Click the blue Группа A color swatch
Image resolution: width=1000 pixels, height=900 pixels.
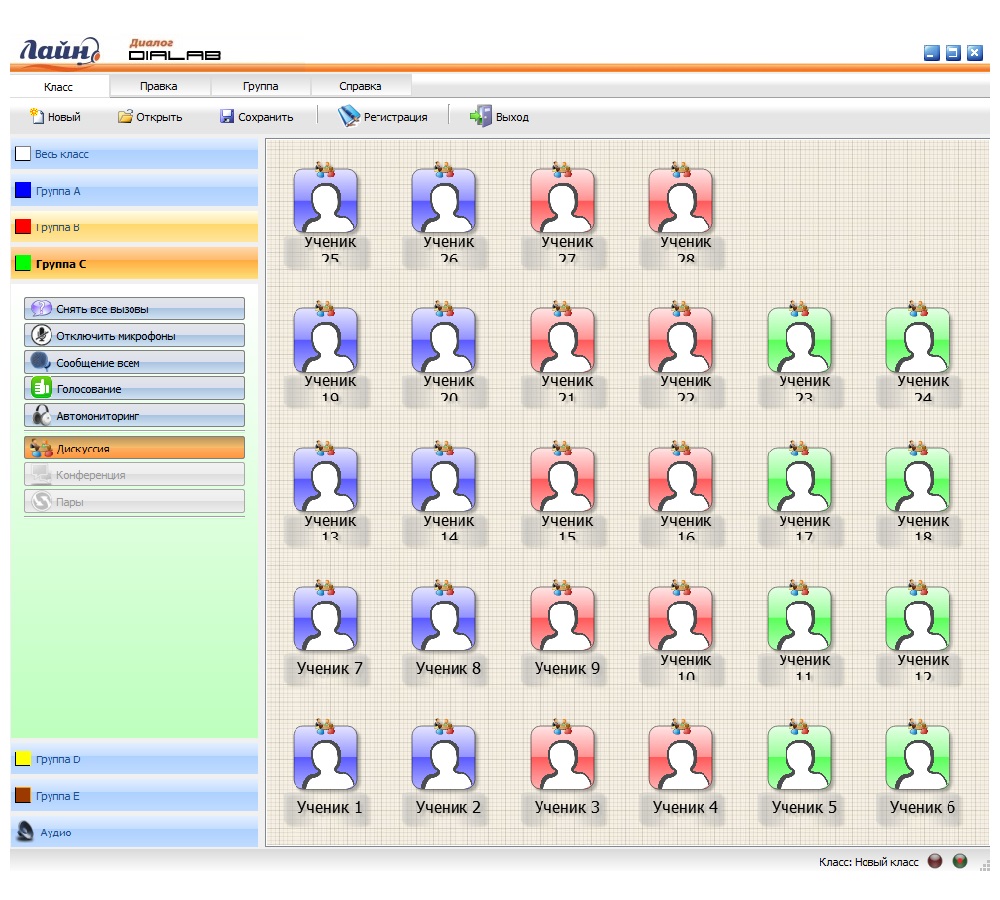(x=23, y=190)
